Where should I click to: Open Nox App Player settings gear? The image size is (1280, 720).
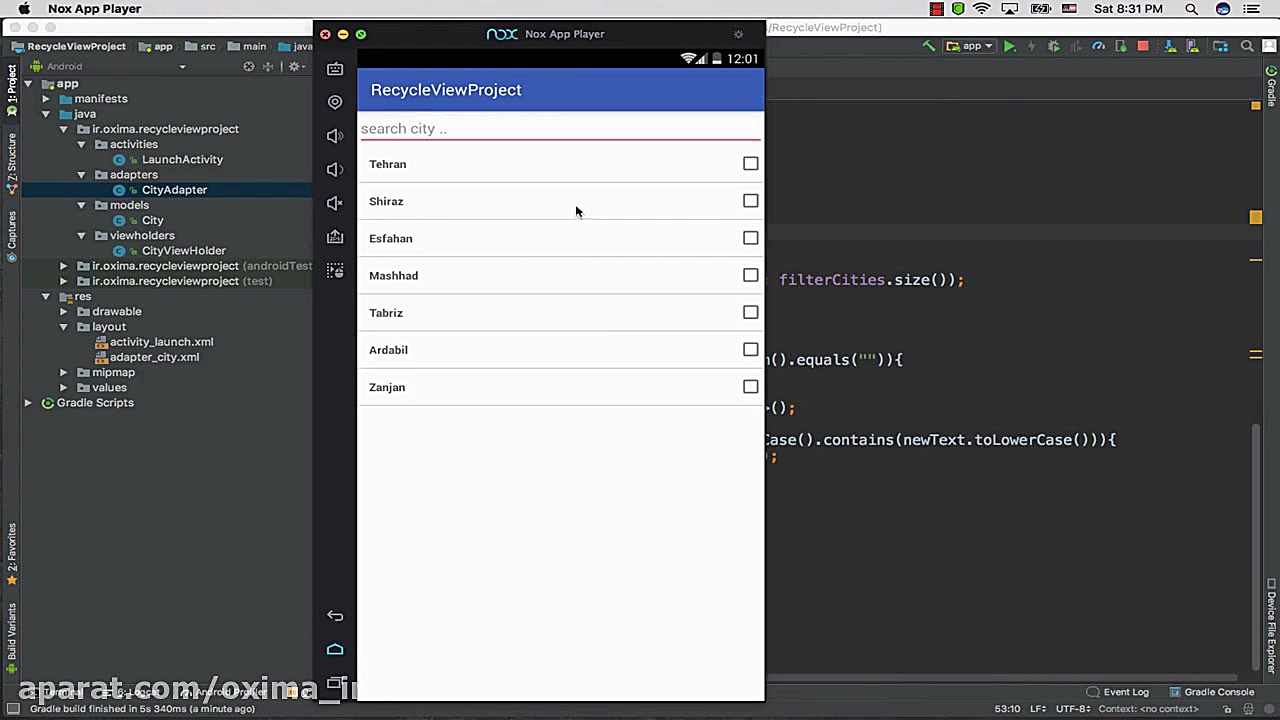point(739,34)
